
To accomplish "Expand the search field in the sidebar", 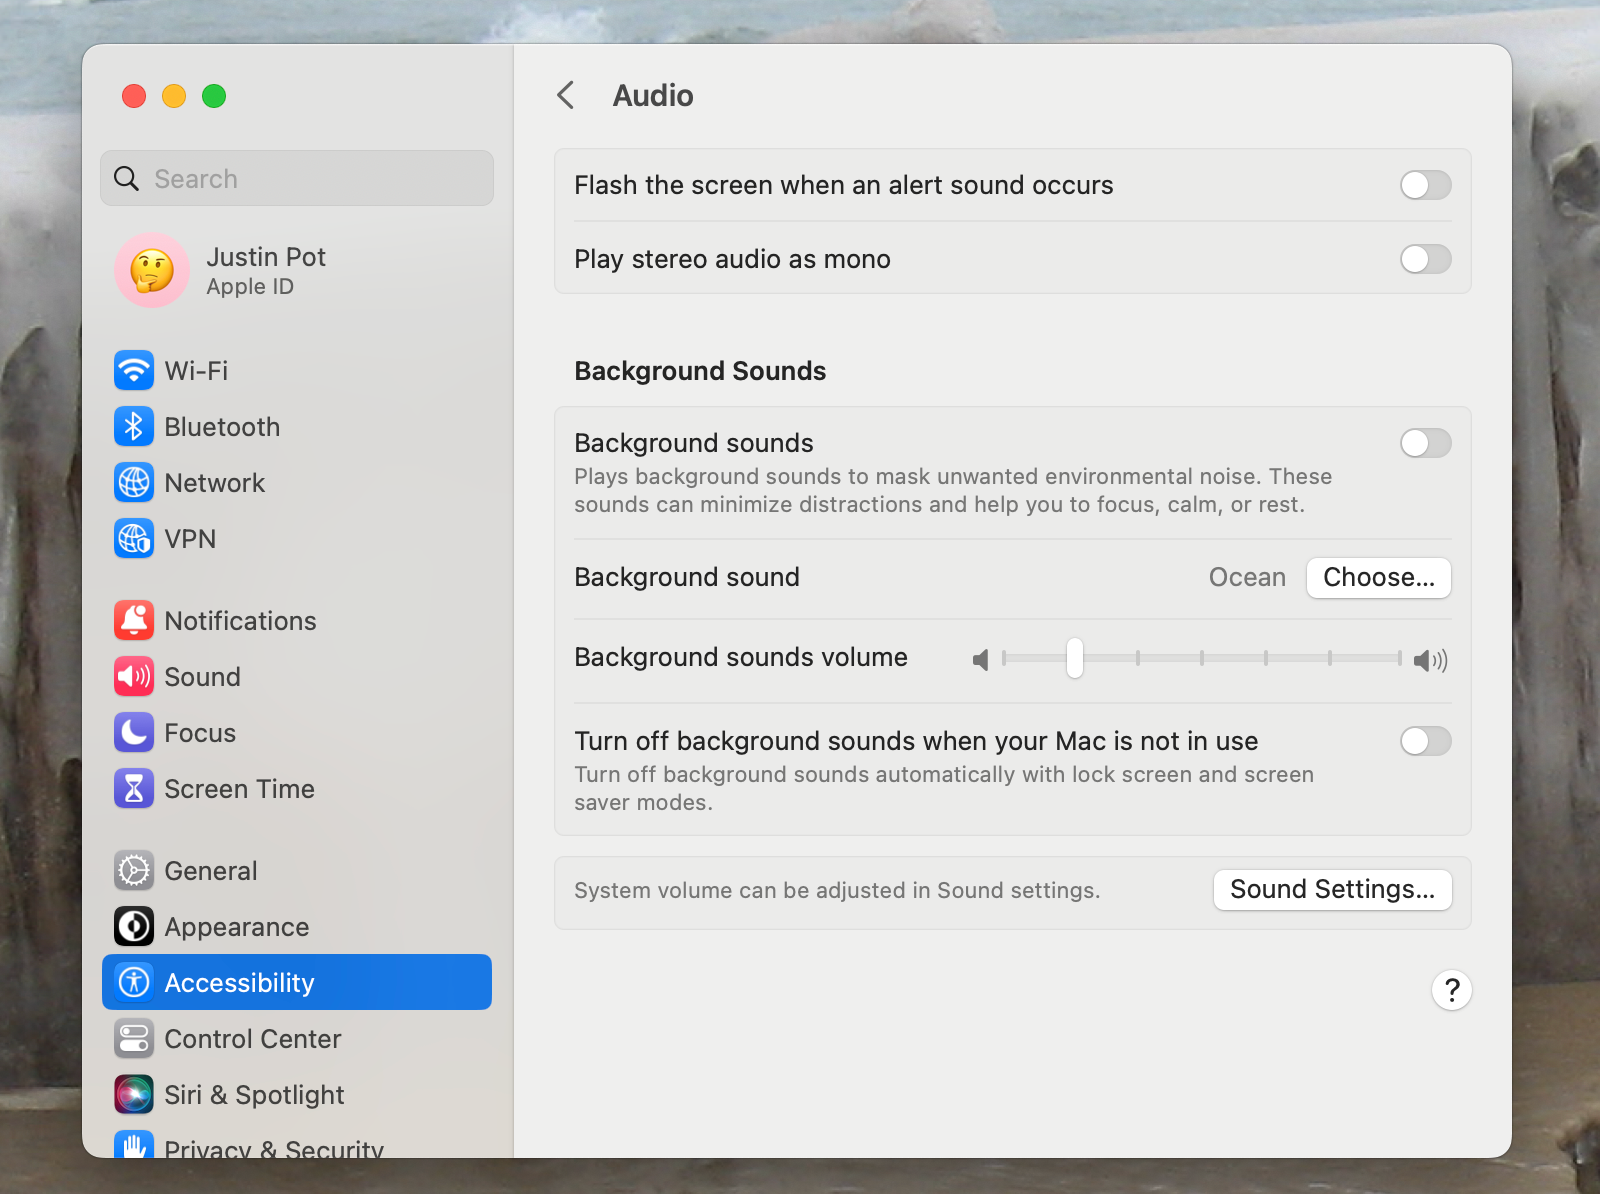I will 296,178.
